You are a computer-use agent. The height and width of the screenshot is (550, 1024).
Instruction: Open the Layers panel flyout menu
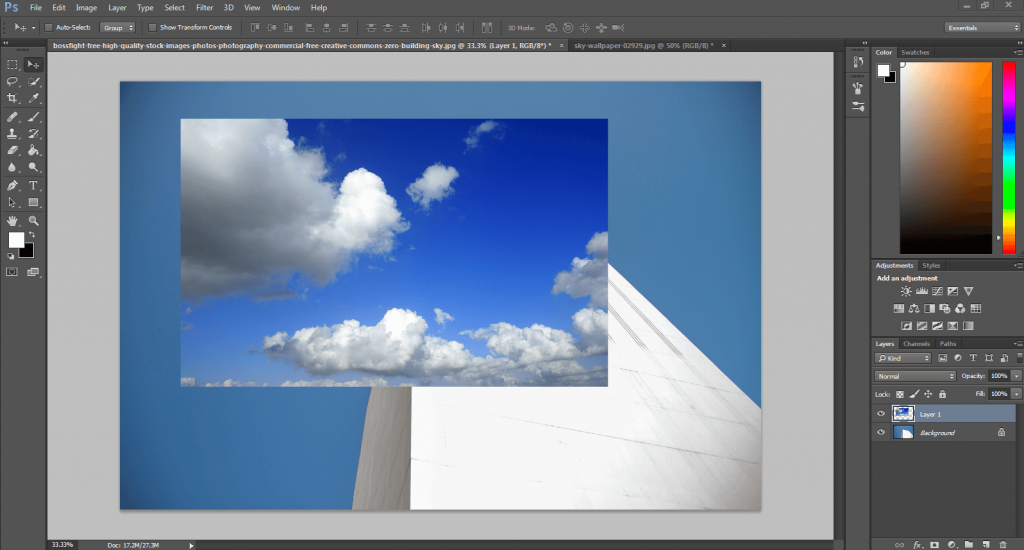(1017, 344)
